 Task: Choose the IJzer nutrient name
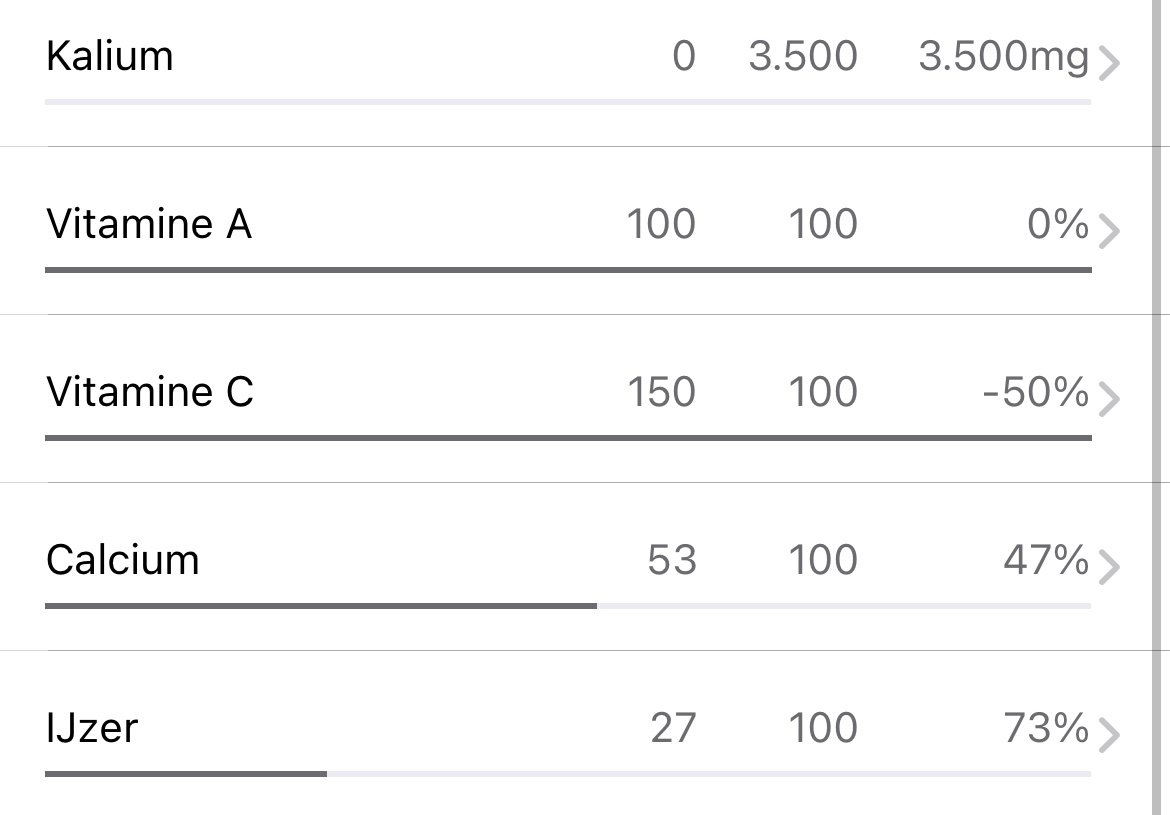(x=92, y=728)
